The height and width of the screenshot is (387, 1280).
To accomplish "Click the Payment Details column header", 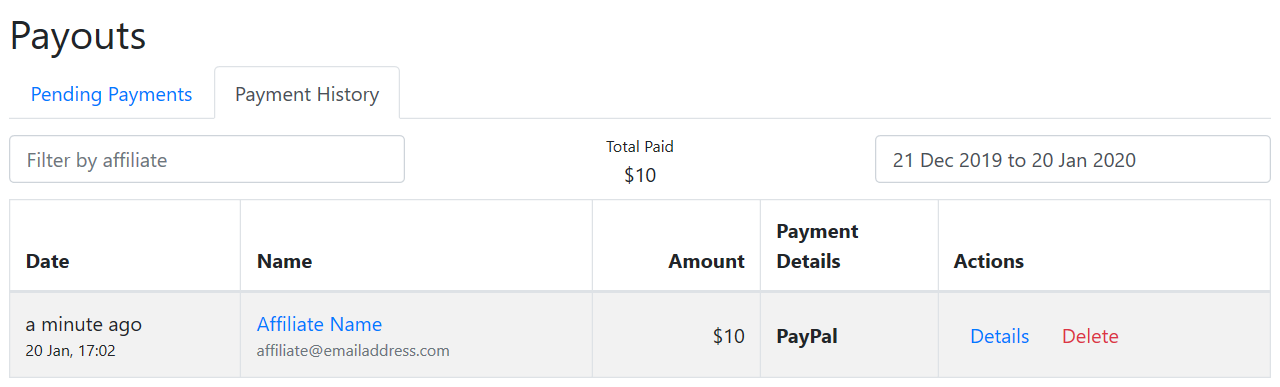I will [817, 246].
